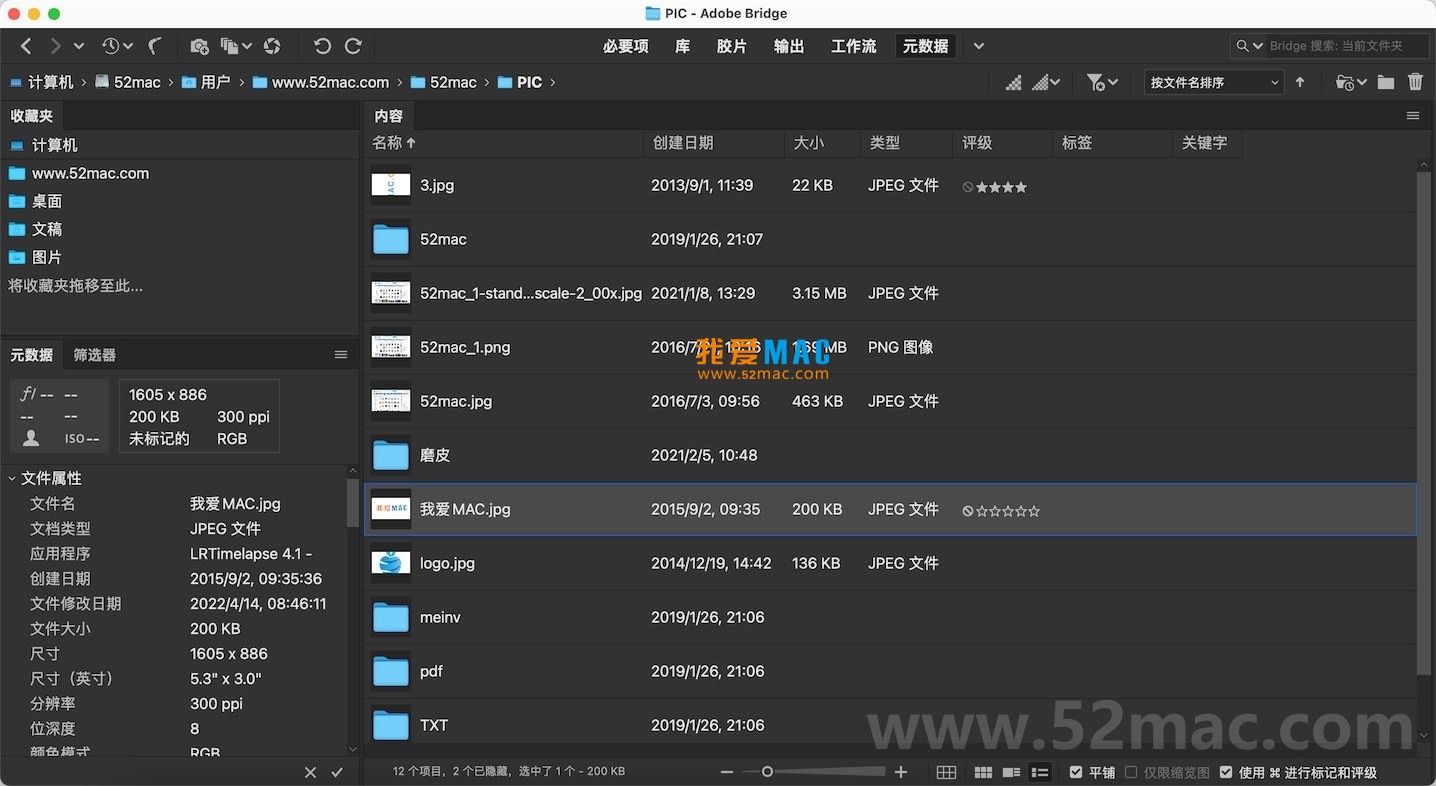Expand the chevron after 用户 in path
Screen dimensions: 1436x786
[241, 82]
